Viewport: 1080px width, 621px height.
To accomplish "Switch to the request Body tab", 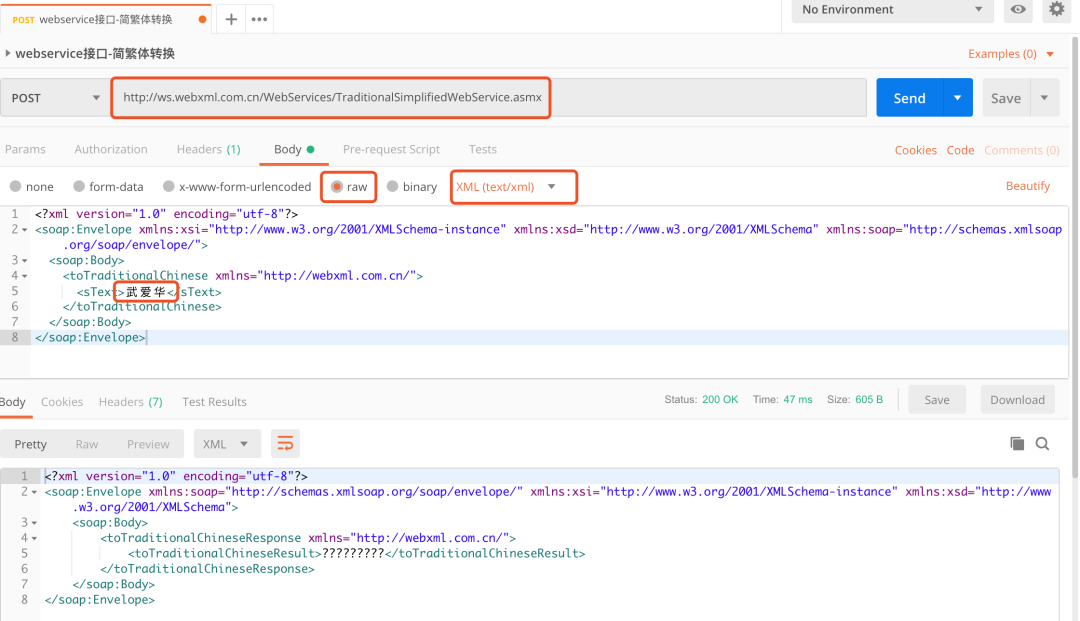I will pyautogui.click(x=294, y=149).
